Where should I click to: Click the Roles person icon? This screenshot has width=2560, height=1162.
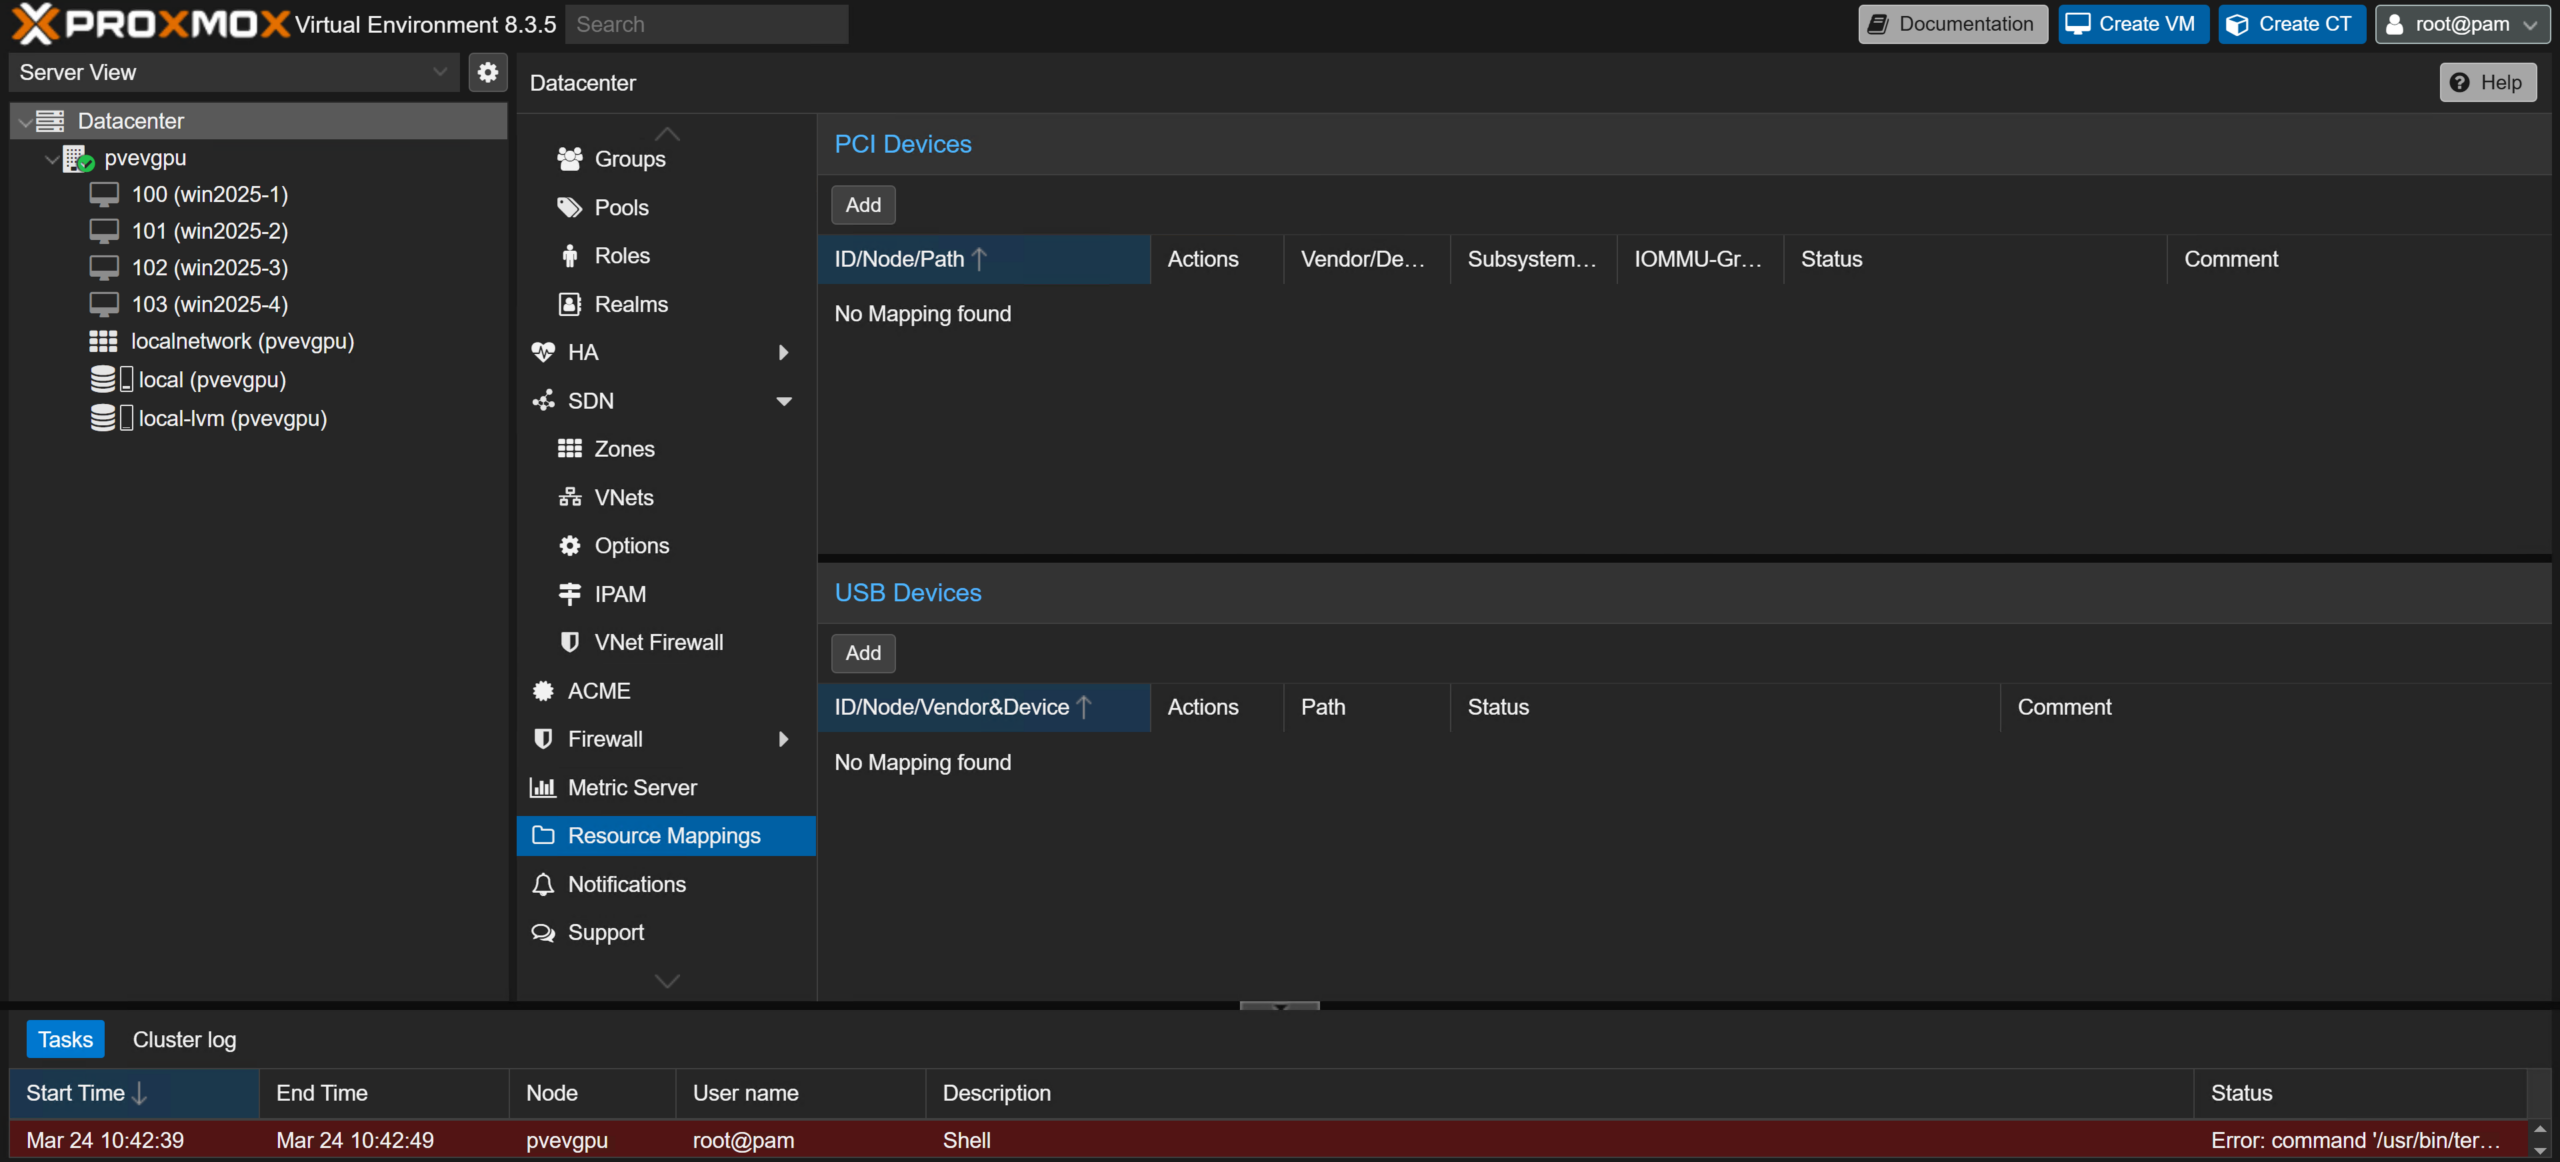click(570, 256)
